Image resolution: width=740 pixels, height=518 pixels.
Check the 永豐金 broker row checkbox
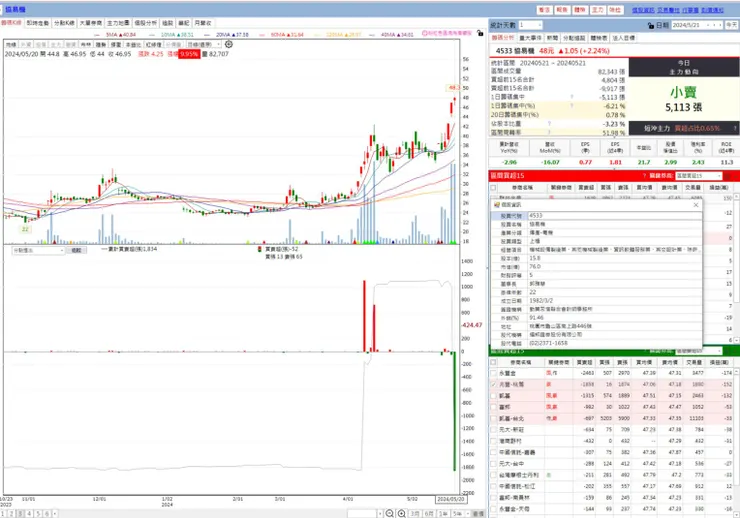(494, 373)
